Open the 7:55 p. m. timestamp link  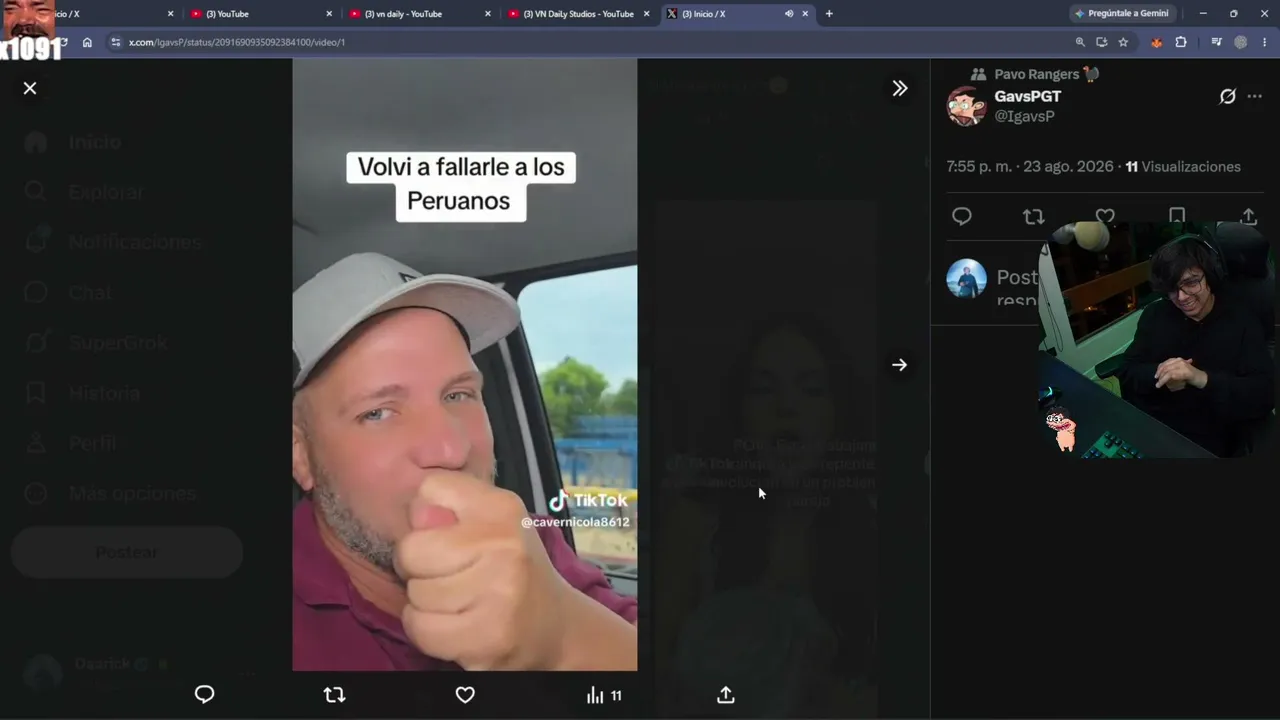(x=1030, y=167)
